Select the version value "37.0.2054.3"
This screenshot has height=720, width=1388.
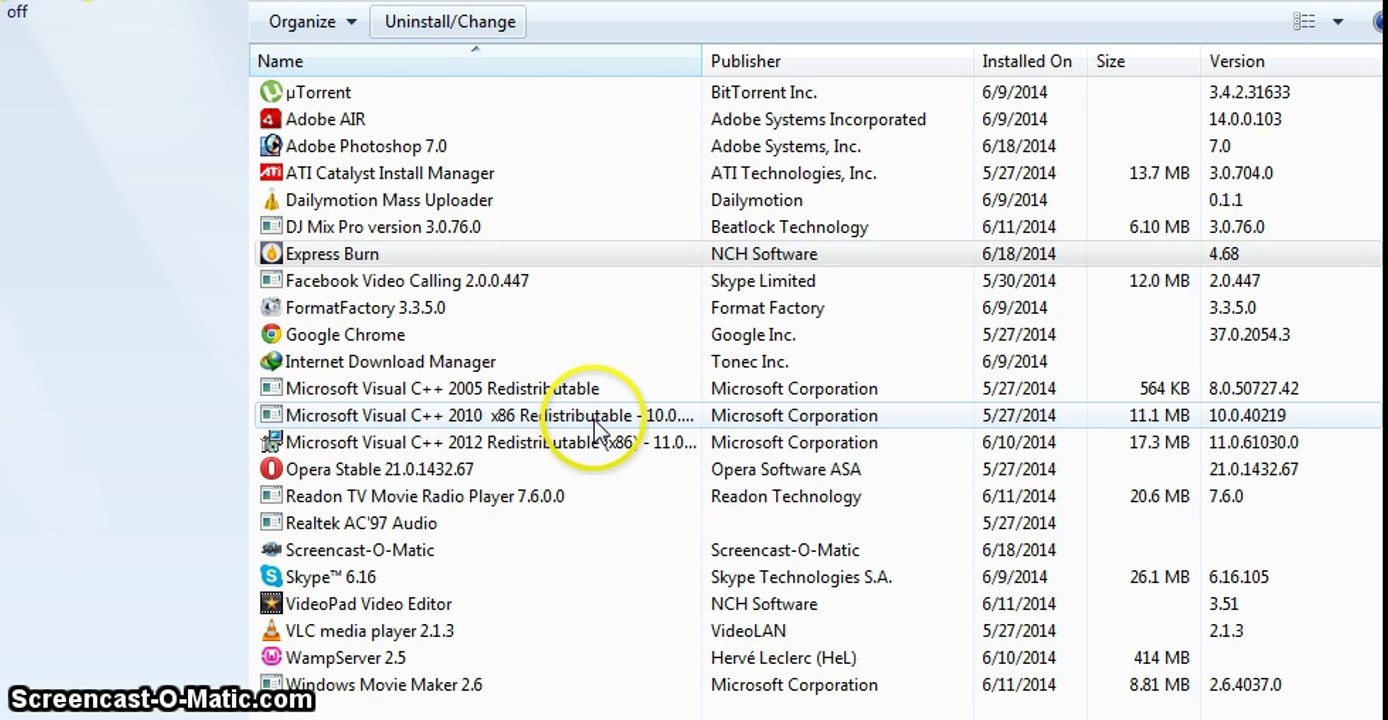[1249, 335]
